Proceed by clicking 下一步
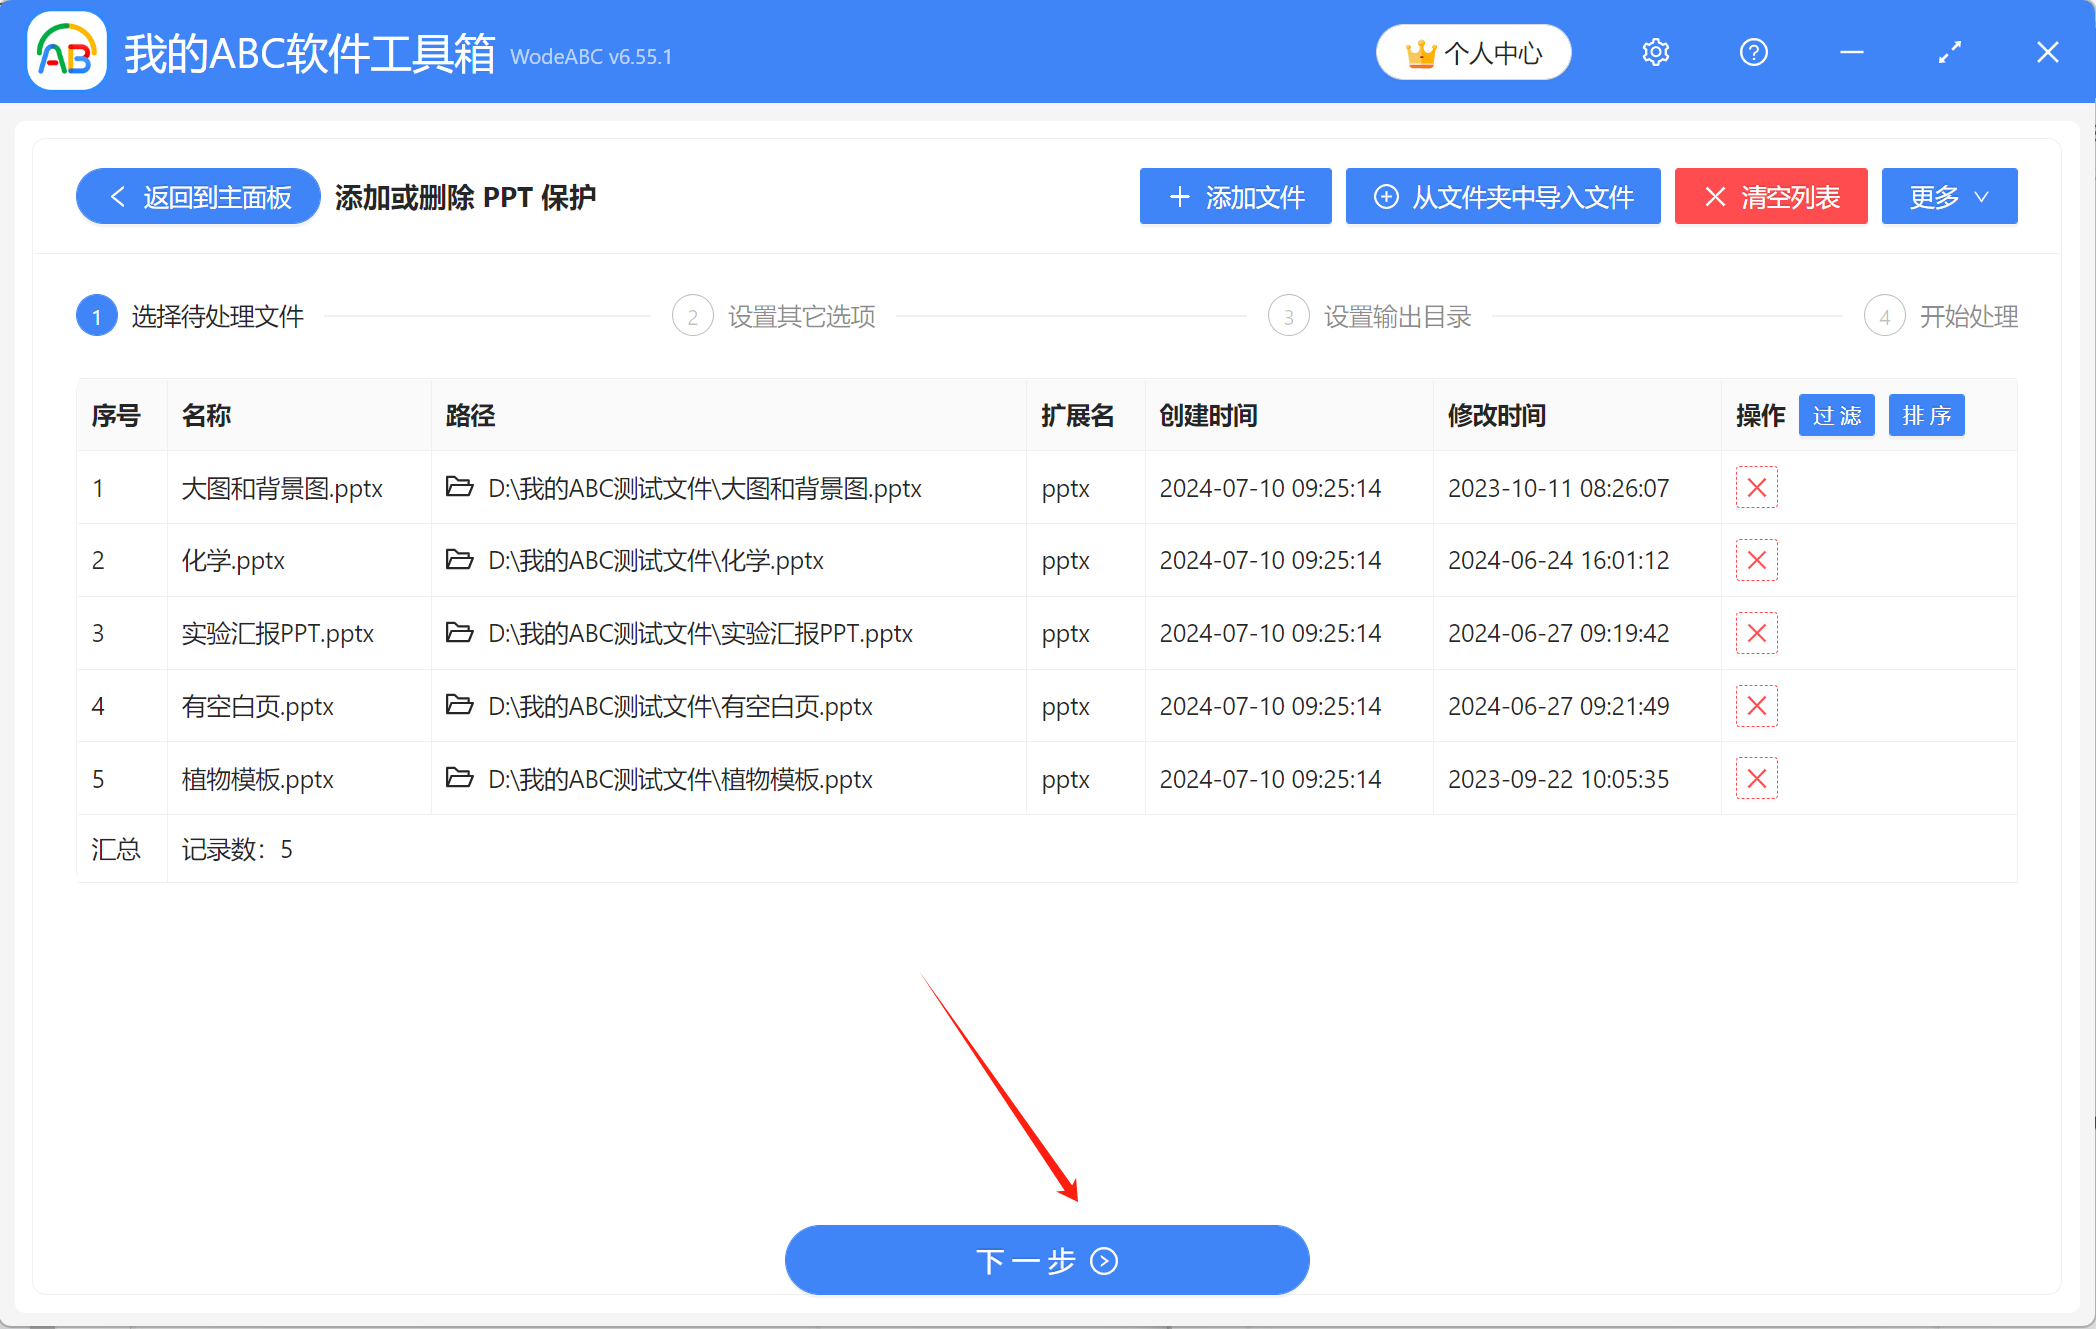 (x=1046, y=1260)
